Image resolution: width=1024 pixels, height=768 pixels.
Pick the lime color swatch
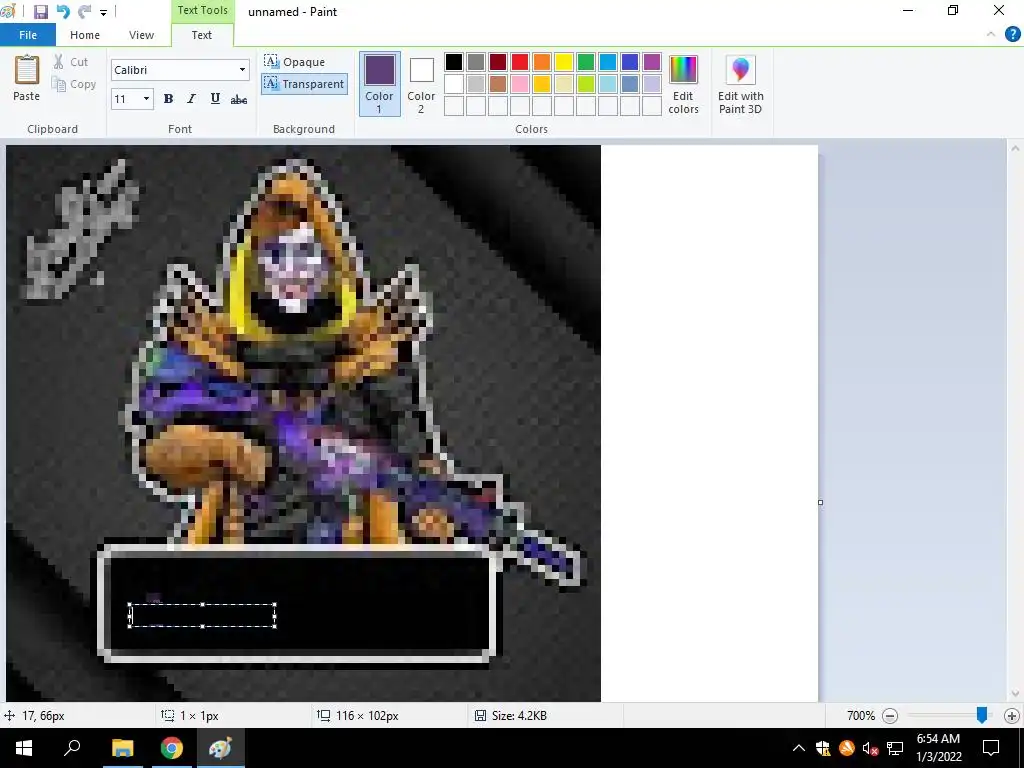[586, 84]
